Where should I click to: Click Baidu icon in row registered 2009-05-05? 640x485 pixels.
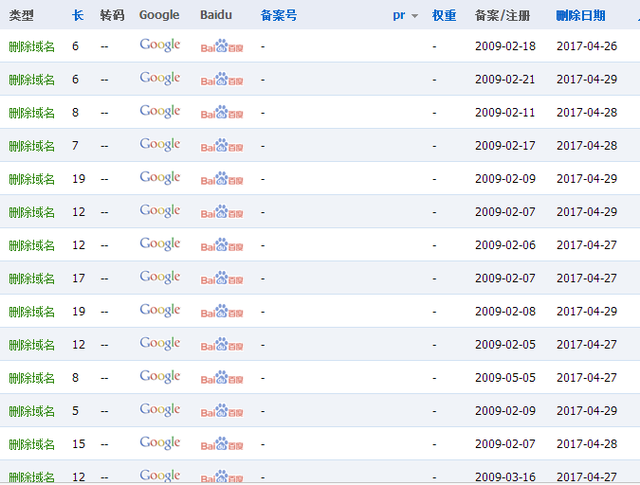coord(222,377)
